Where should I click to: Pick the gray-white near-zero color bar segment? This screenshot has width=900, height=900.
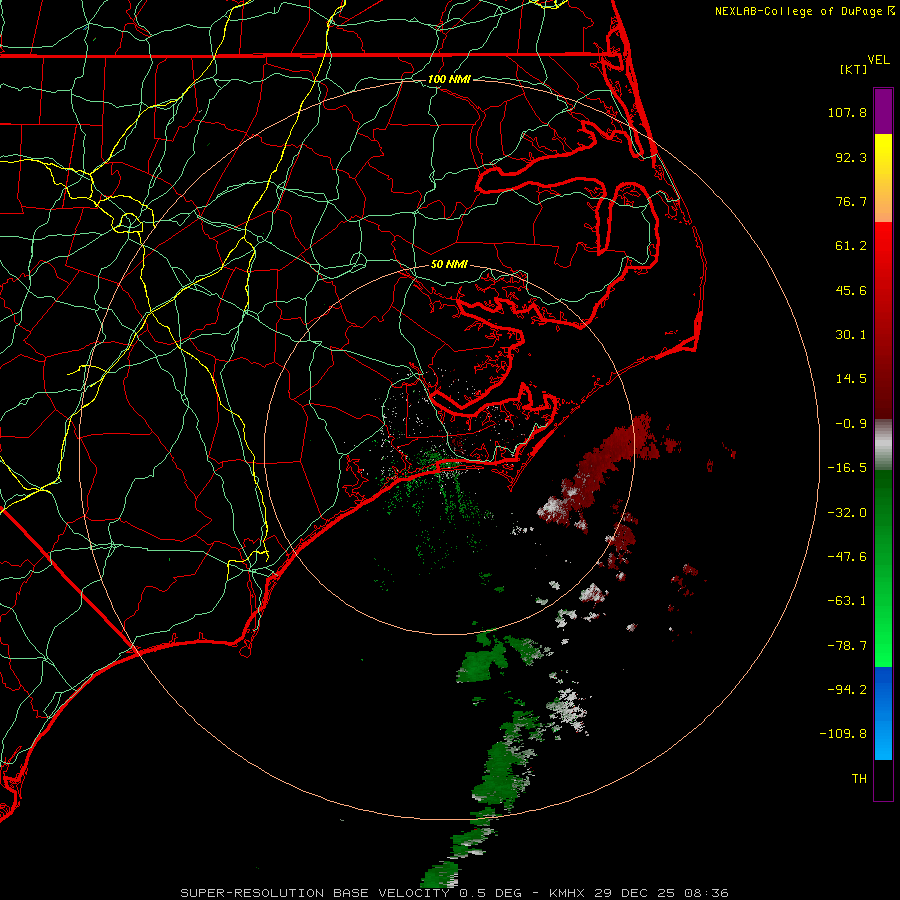pyautogui.click(x=883, y=445)
